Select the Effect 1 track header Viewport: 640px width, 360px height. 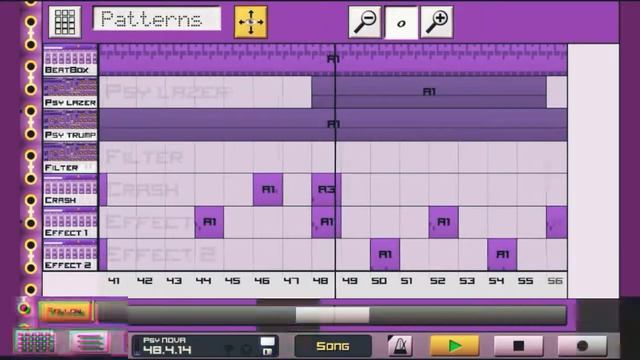pyautogui.click(x=71, y=223)
